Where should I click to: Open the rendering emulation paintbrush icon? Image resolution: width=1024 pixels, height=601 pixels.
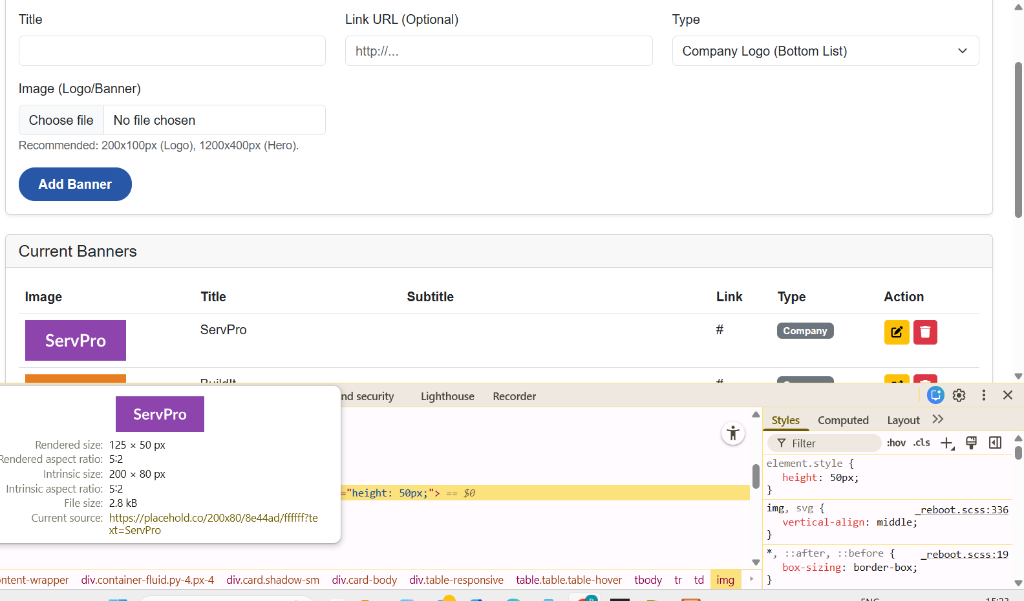[x=971, y=443]
